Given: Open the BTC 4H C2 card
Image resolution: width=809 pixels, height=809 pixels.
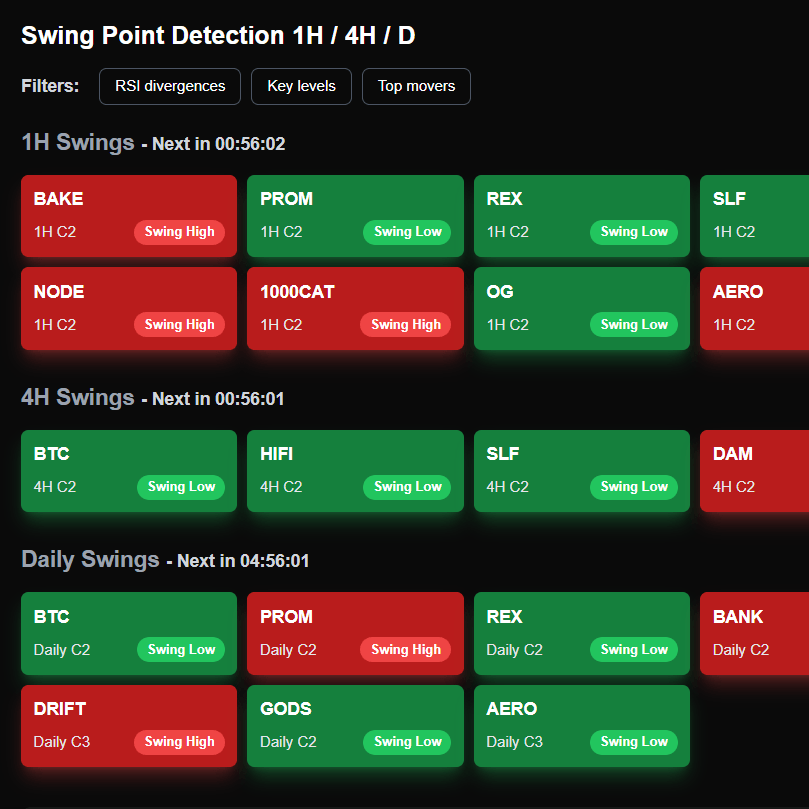Looking at the screenshot, I should click(129, 471).
